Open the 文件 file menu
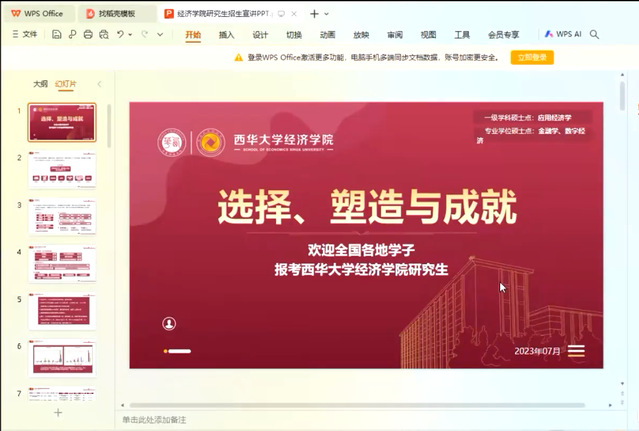Screen dimensions: 639x431 pyautogui.click(x=25, y=34)
